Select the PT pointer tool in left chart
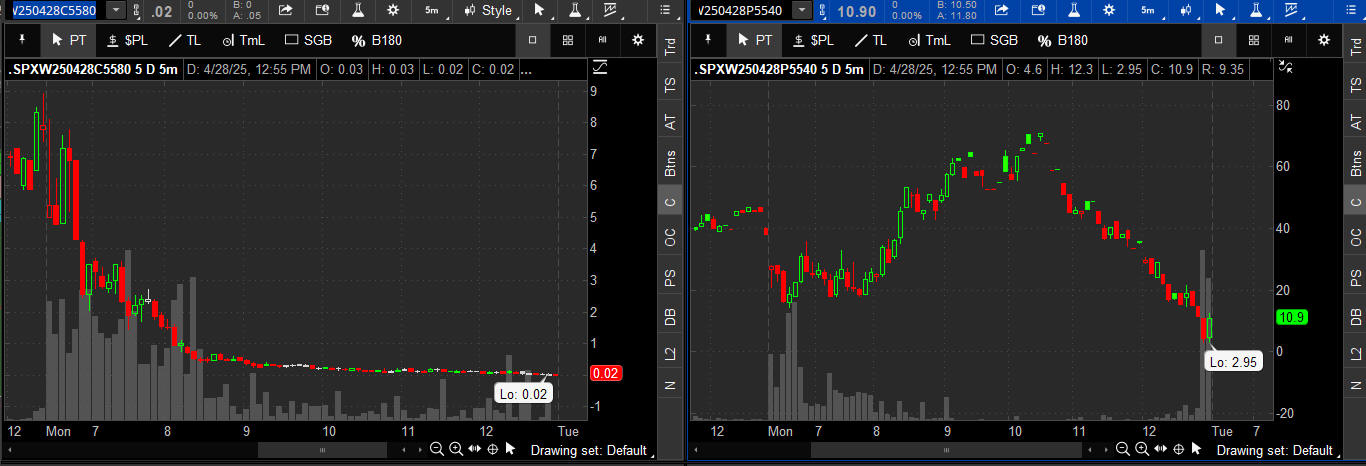1366x466 pixels. pyautogui.click(x=69, y=41)
